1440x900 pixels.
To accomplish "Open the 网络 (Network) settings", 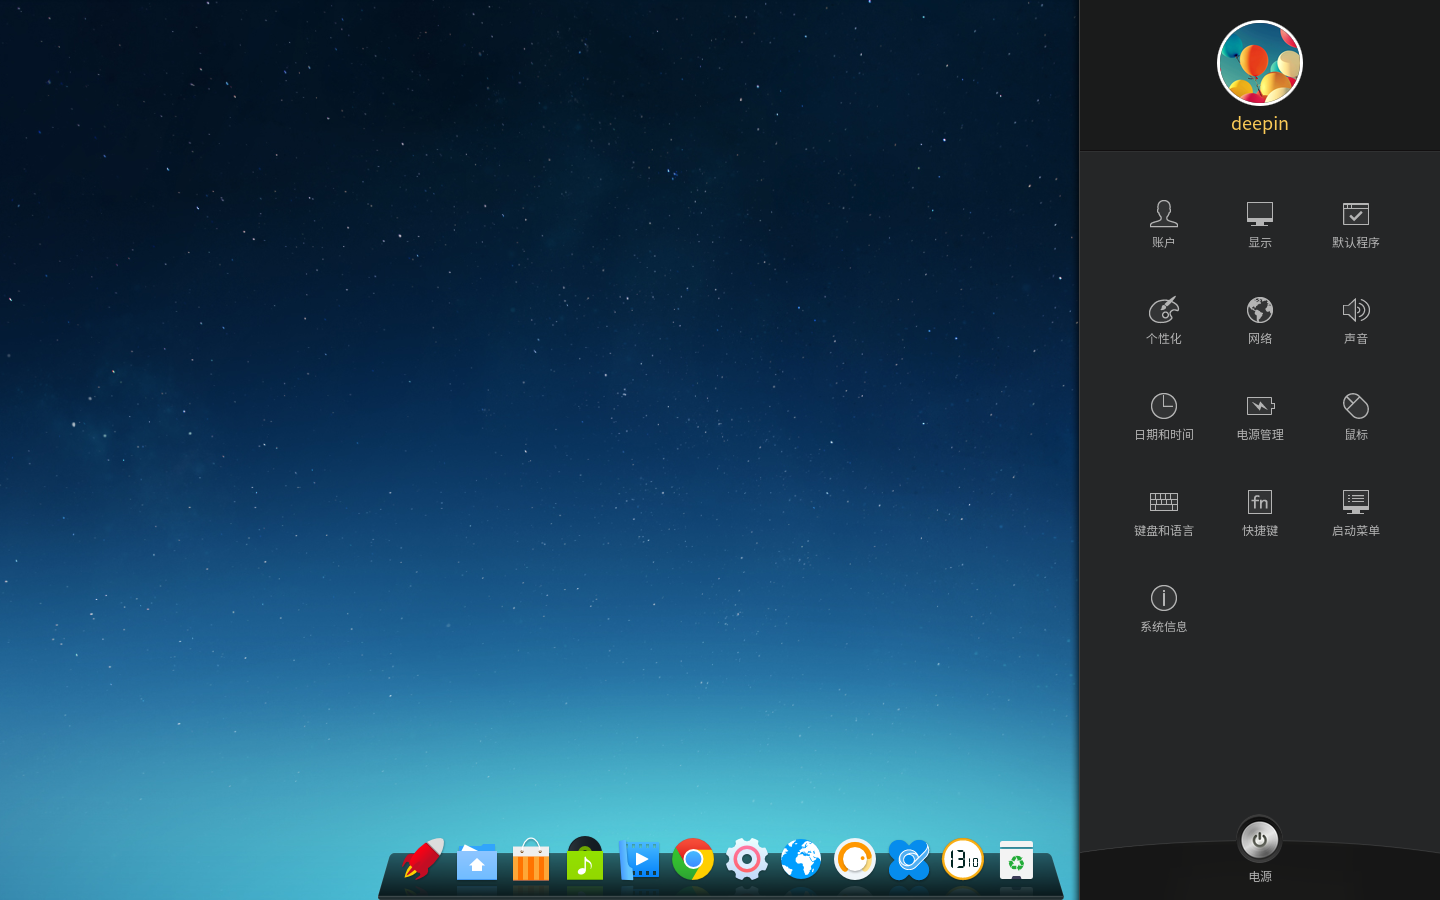I will (x=1259, y=318).
